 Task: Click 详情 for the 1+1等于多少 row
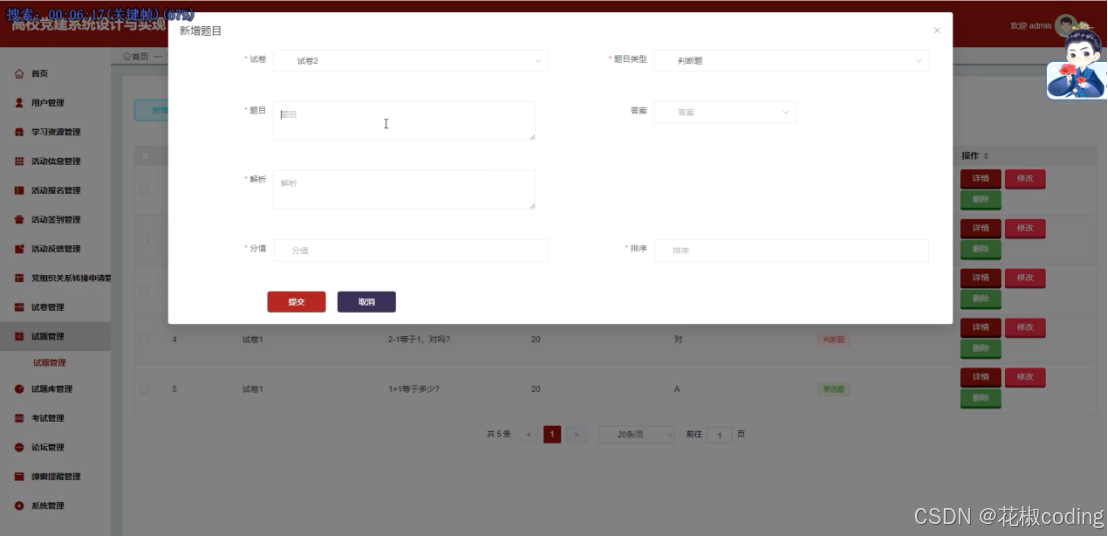pyautogui.click(x=980, y=377)
